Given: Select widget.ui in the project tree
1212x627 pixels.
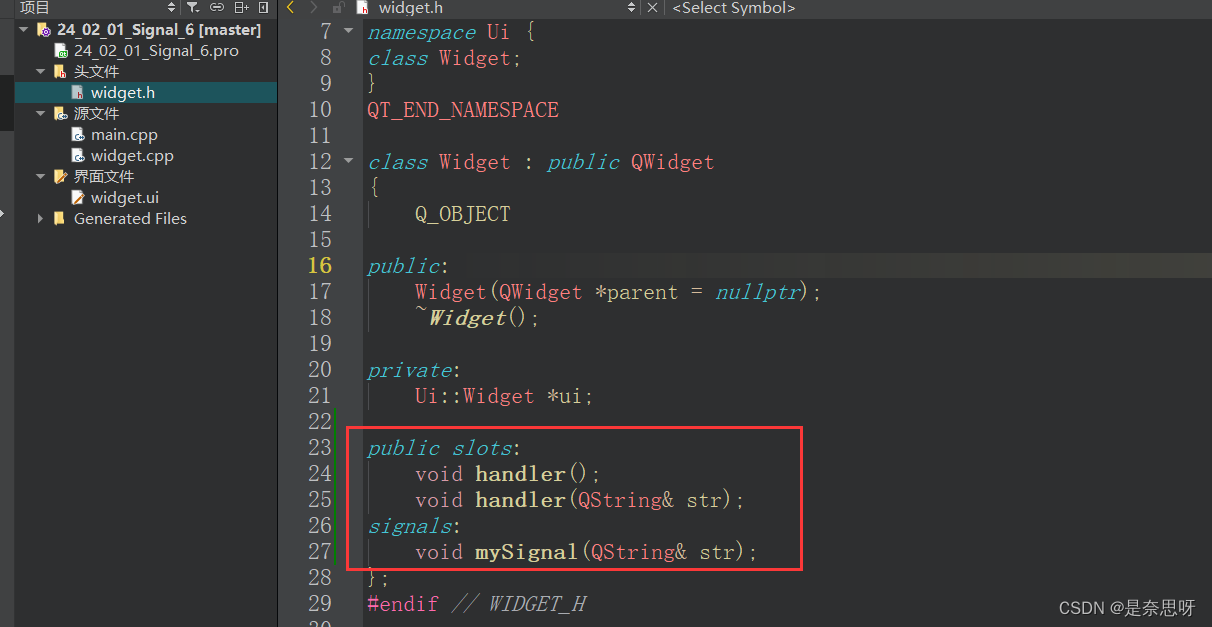Looking at the screenshot, I should 124,197.
